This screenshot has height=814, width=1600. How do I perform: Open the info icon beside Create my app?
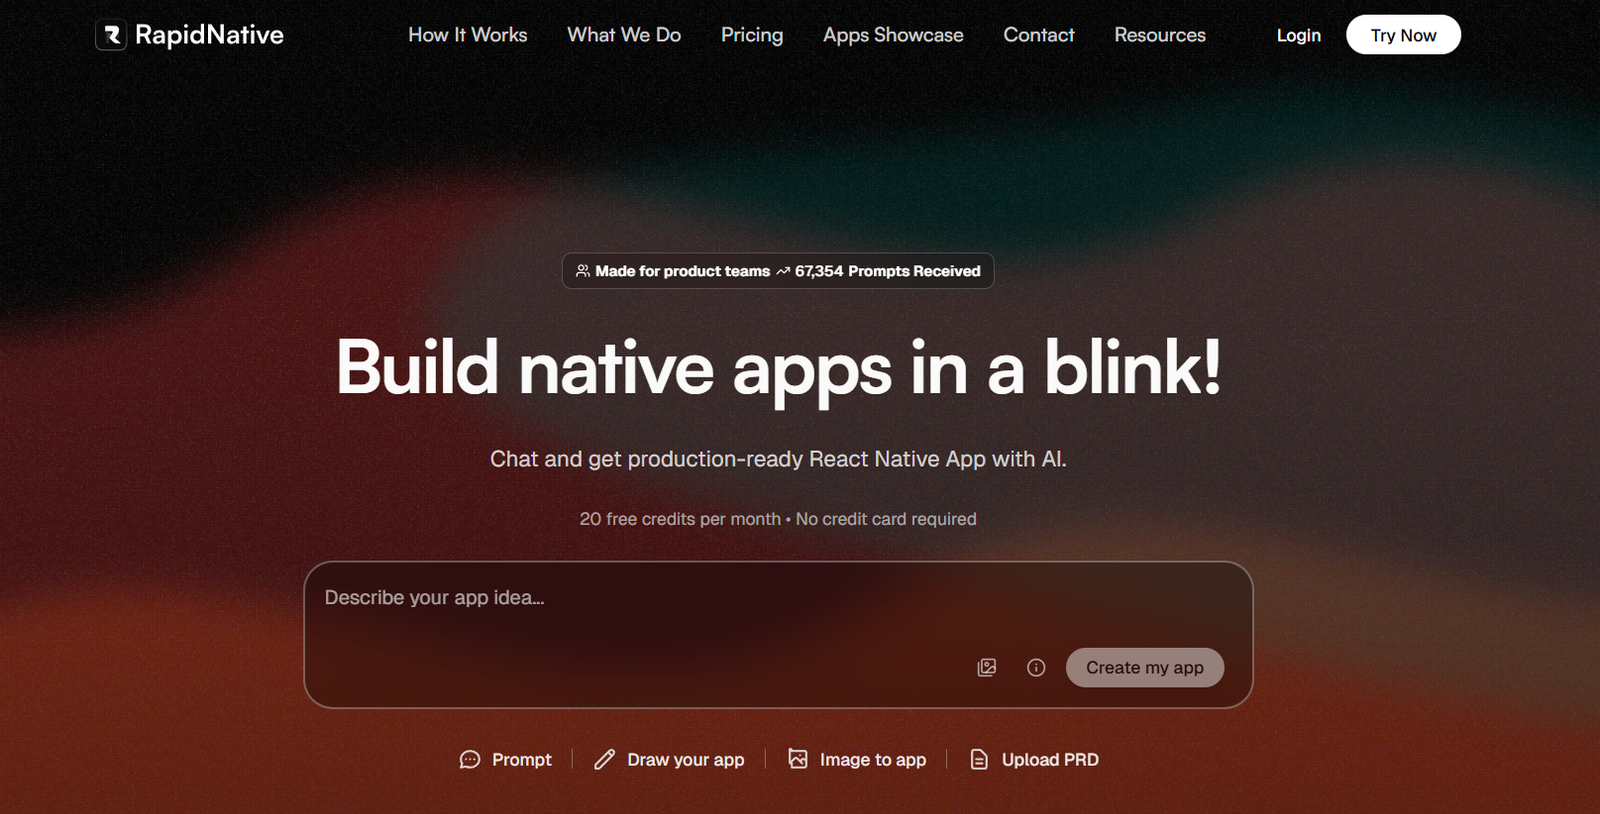[1036, 667]
